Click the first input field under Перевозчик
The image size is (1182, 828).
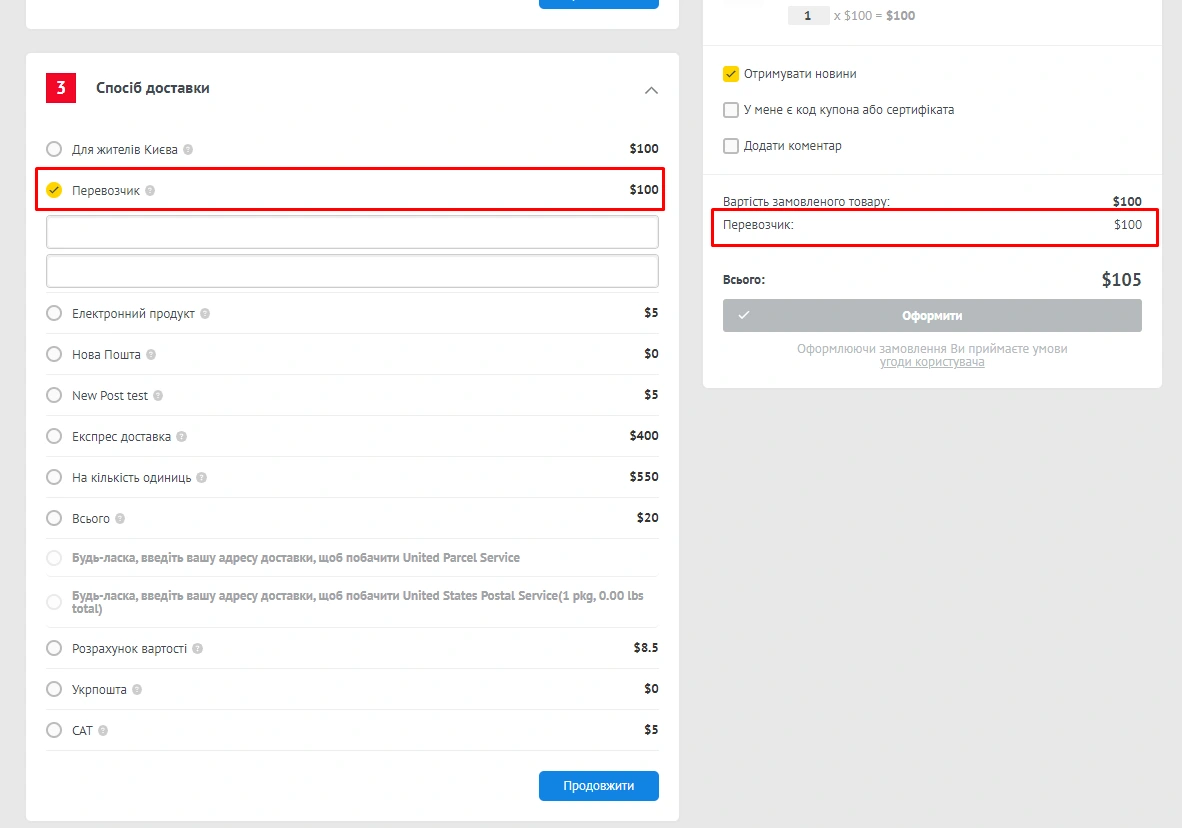352,232
